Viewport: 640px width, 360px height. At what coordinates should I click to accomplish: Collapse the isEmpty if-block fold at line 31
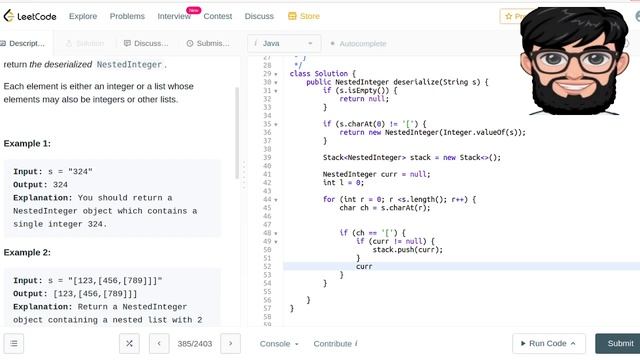(x=276, y=91)
